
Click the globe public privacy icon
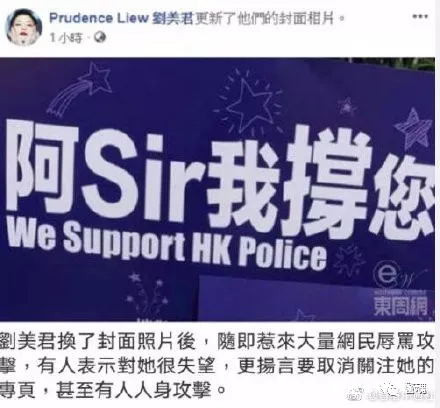tap(100, 37)
